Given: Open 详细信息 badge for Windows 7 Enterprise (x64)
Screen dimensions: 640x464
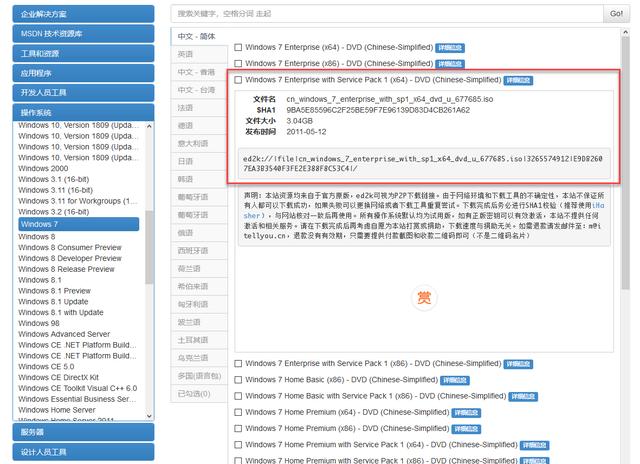Looking at the screenshot, I should tap(450, 48).
